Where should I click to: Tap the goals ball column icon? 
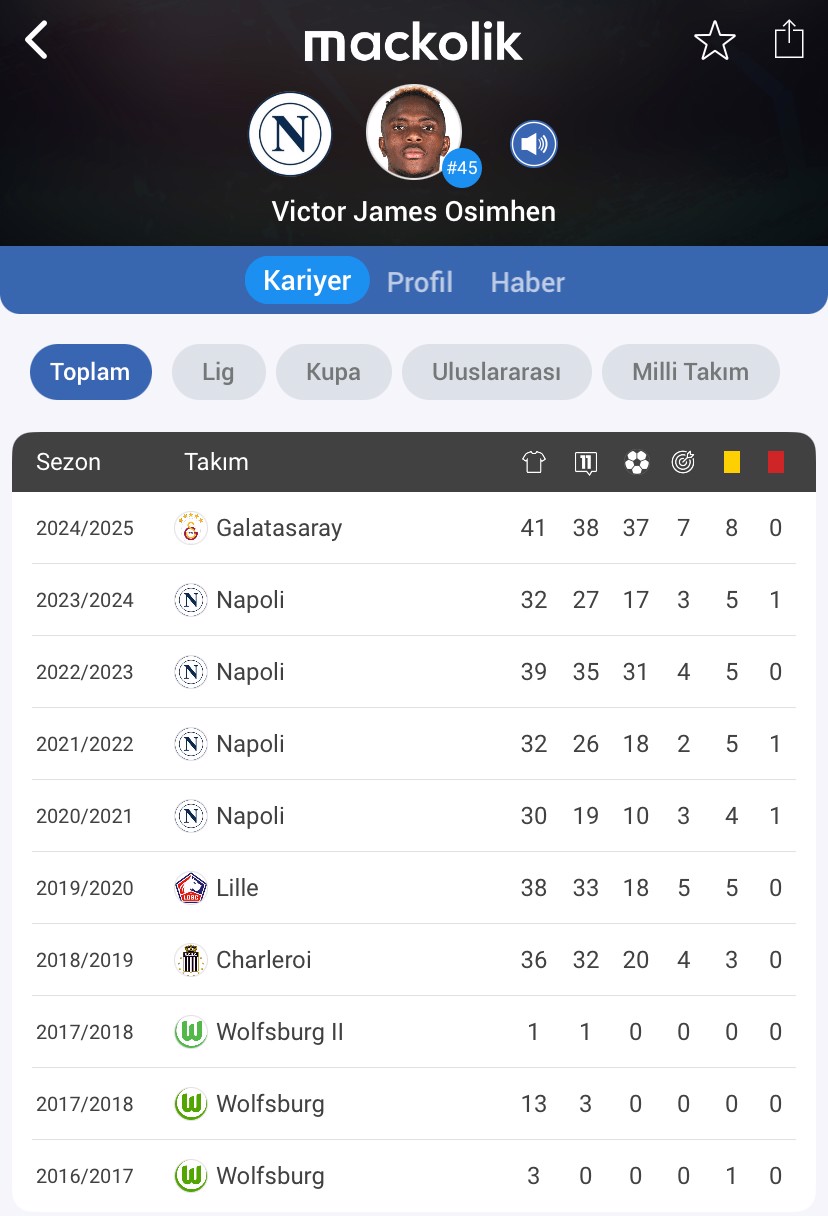pos(636,462)
